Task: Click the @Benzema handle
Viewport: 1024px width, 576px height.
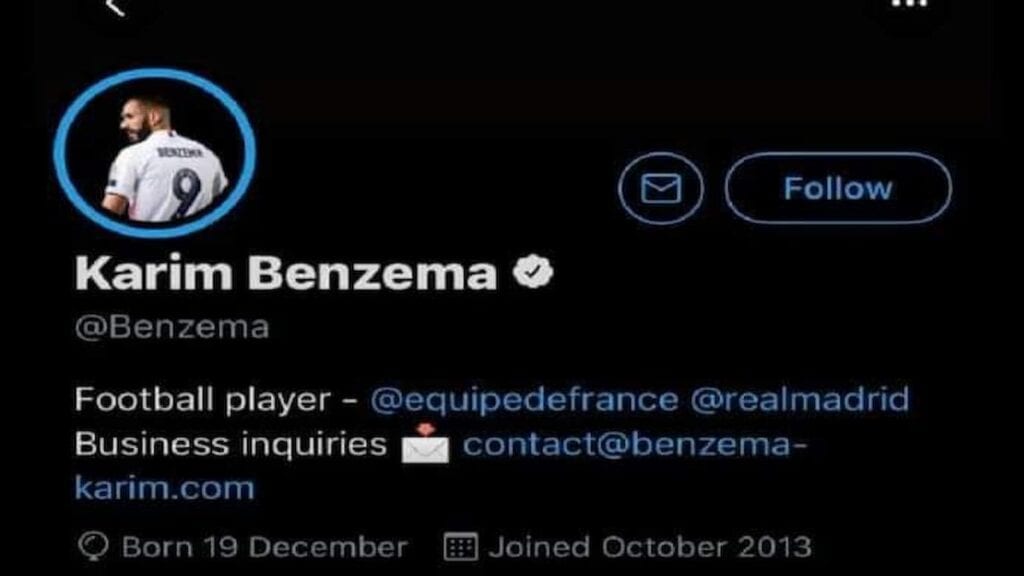Action: (172, 327)
